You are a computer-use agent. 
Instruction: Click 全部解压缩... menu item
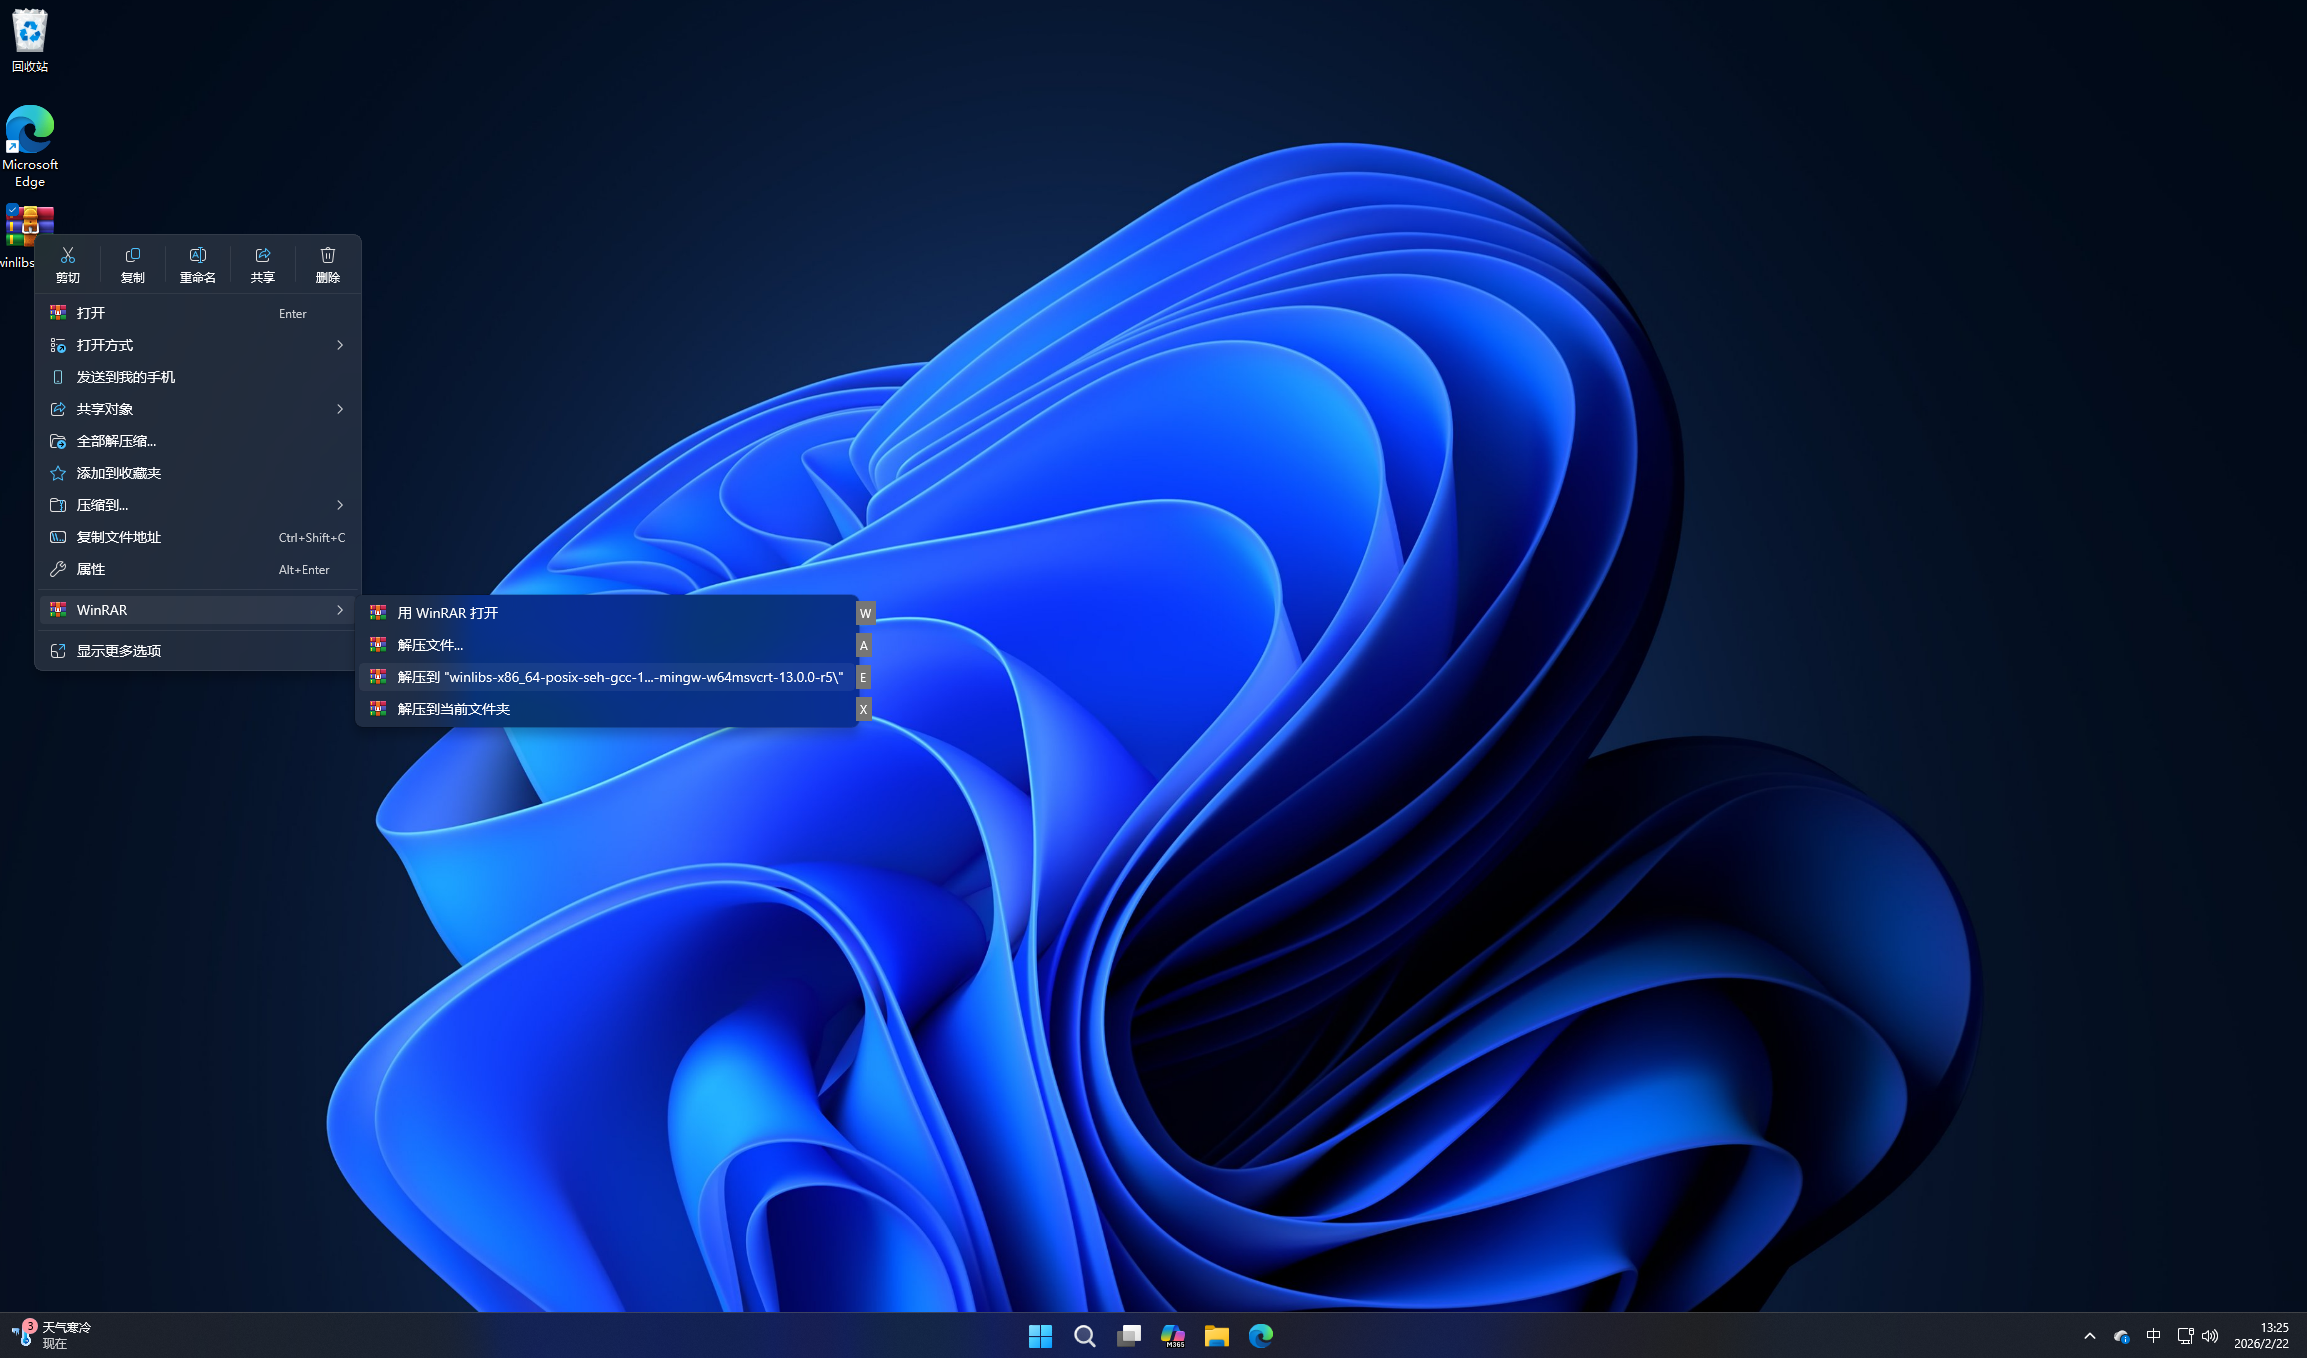pyautogui.click(x=117, y=441)
